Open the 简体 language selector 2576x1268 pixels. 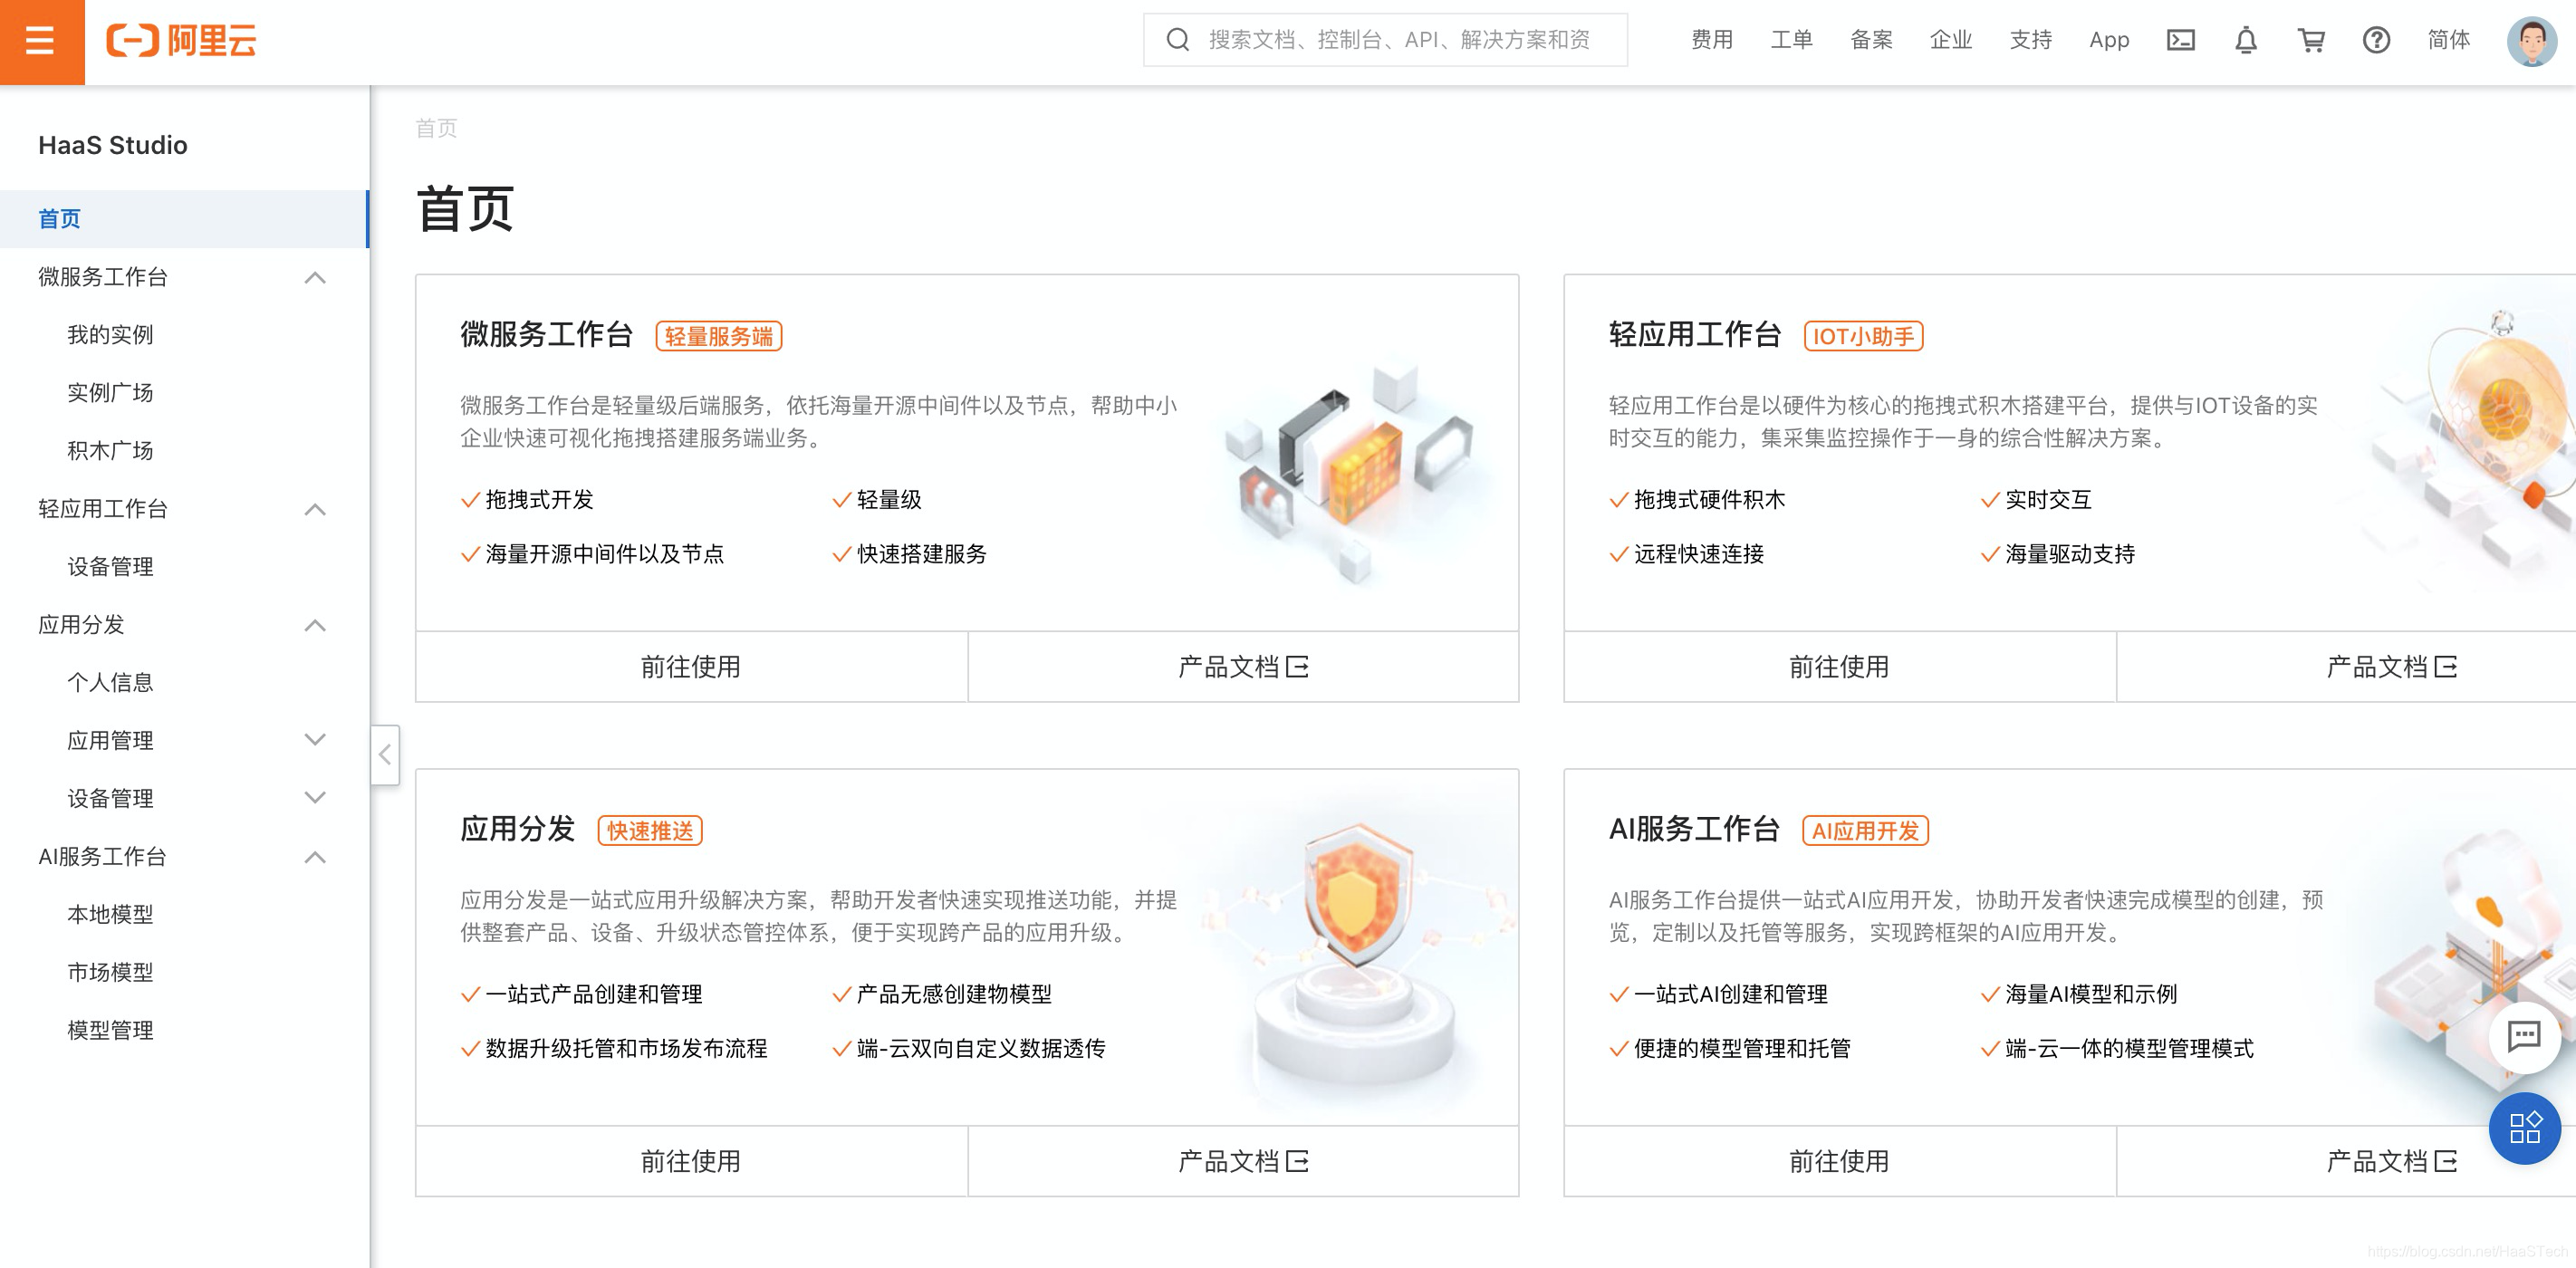pyautogui.click(x=2448, y=40)
